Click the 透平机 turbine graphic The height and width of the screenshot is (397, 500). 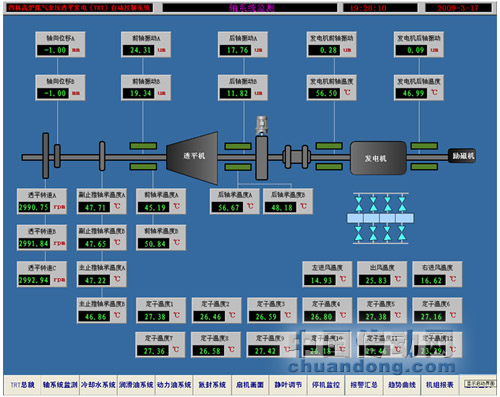point(192,158)
